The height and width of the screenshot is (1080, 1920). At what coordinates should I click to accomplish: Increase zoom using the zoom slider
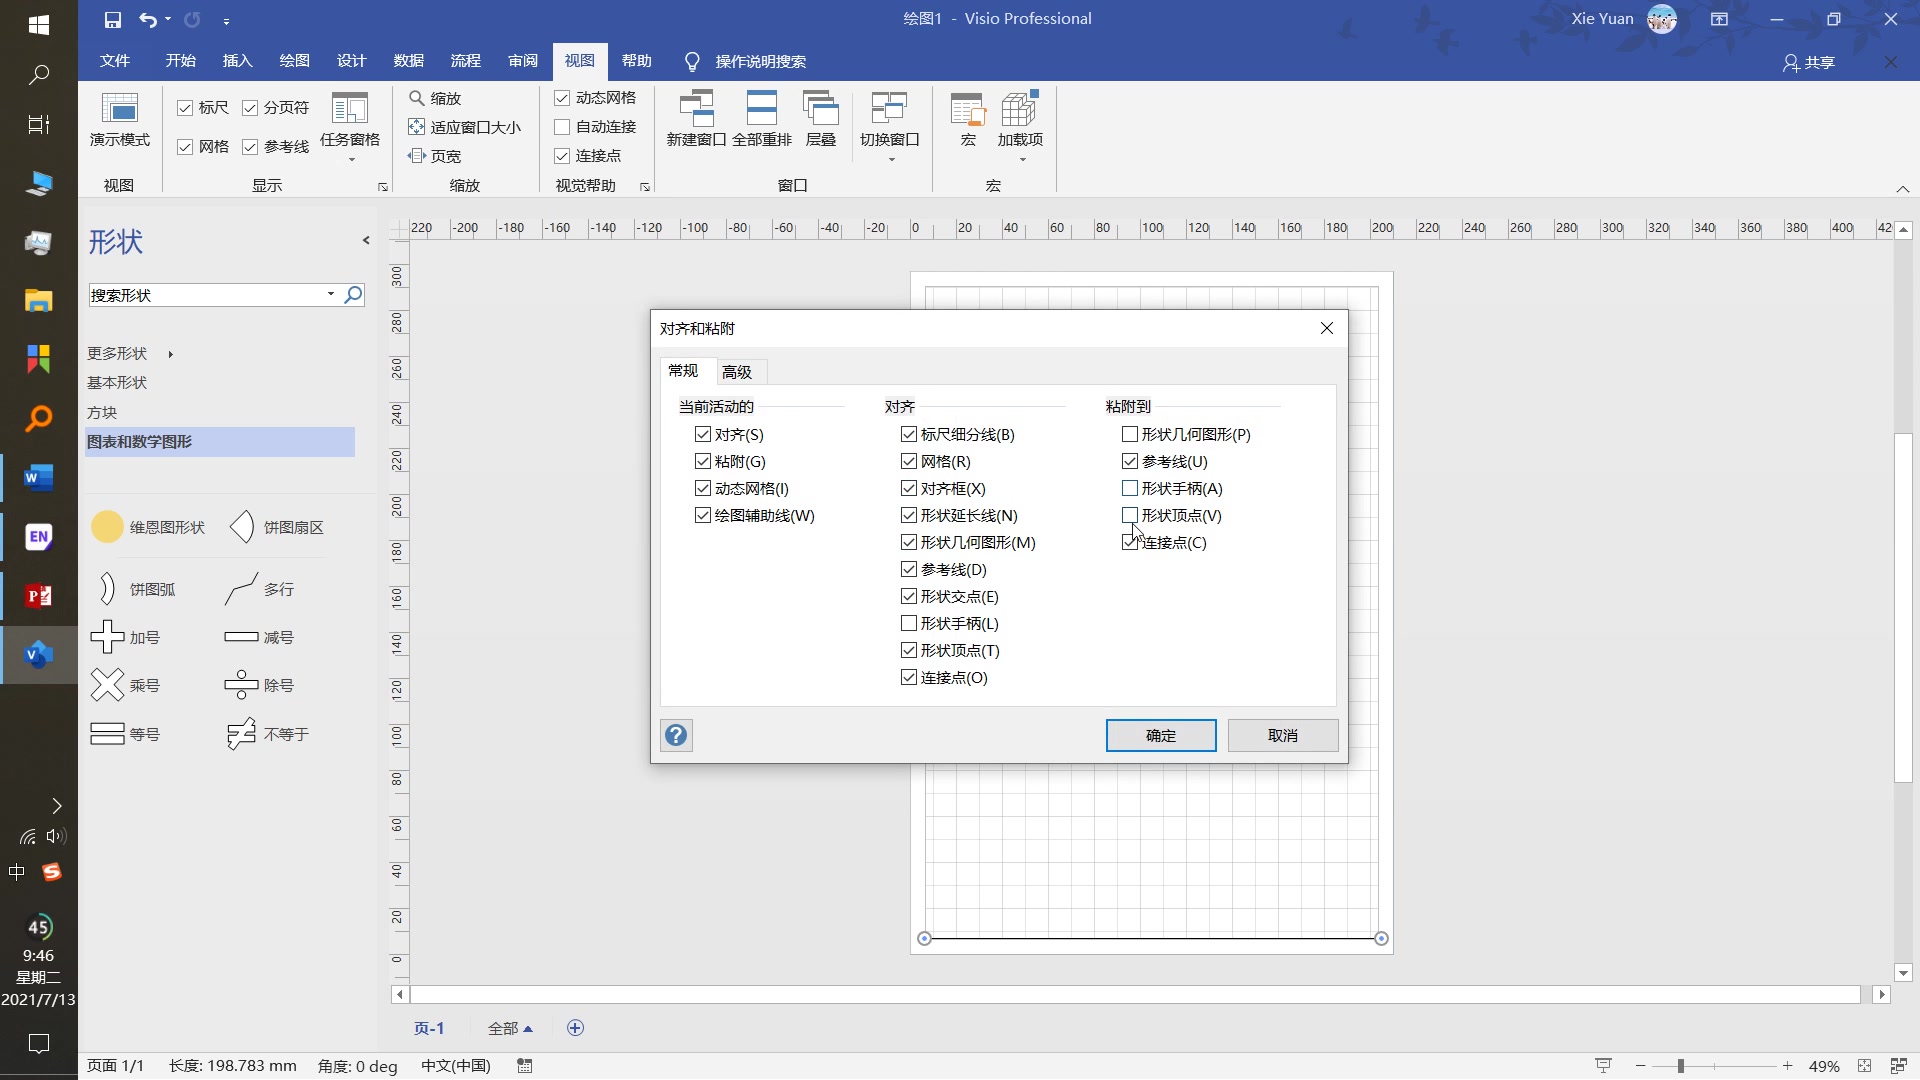[x=1787, y=1066]
